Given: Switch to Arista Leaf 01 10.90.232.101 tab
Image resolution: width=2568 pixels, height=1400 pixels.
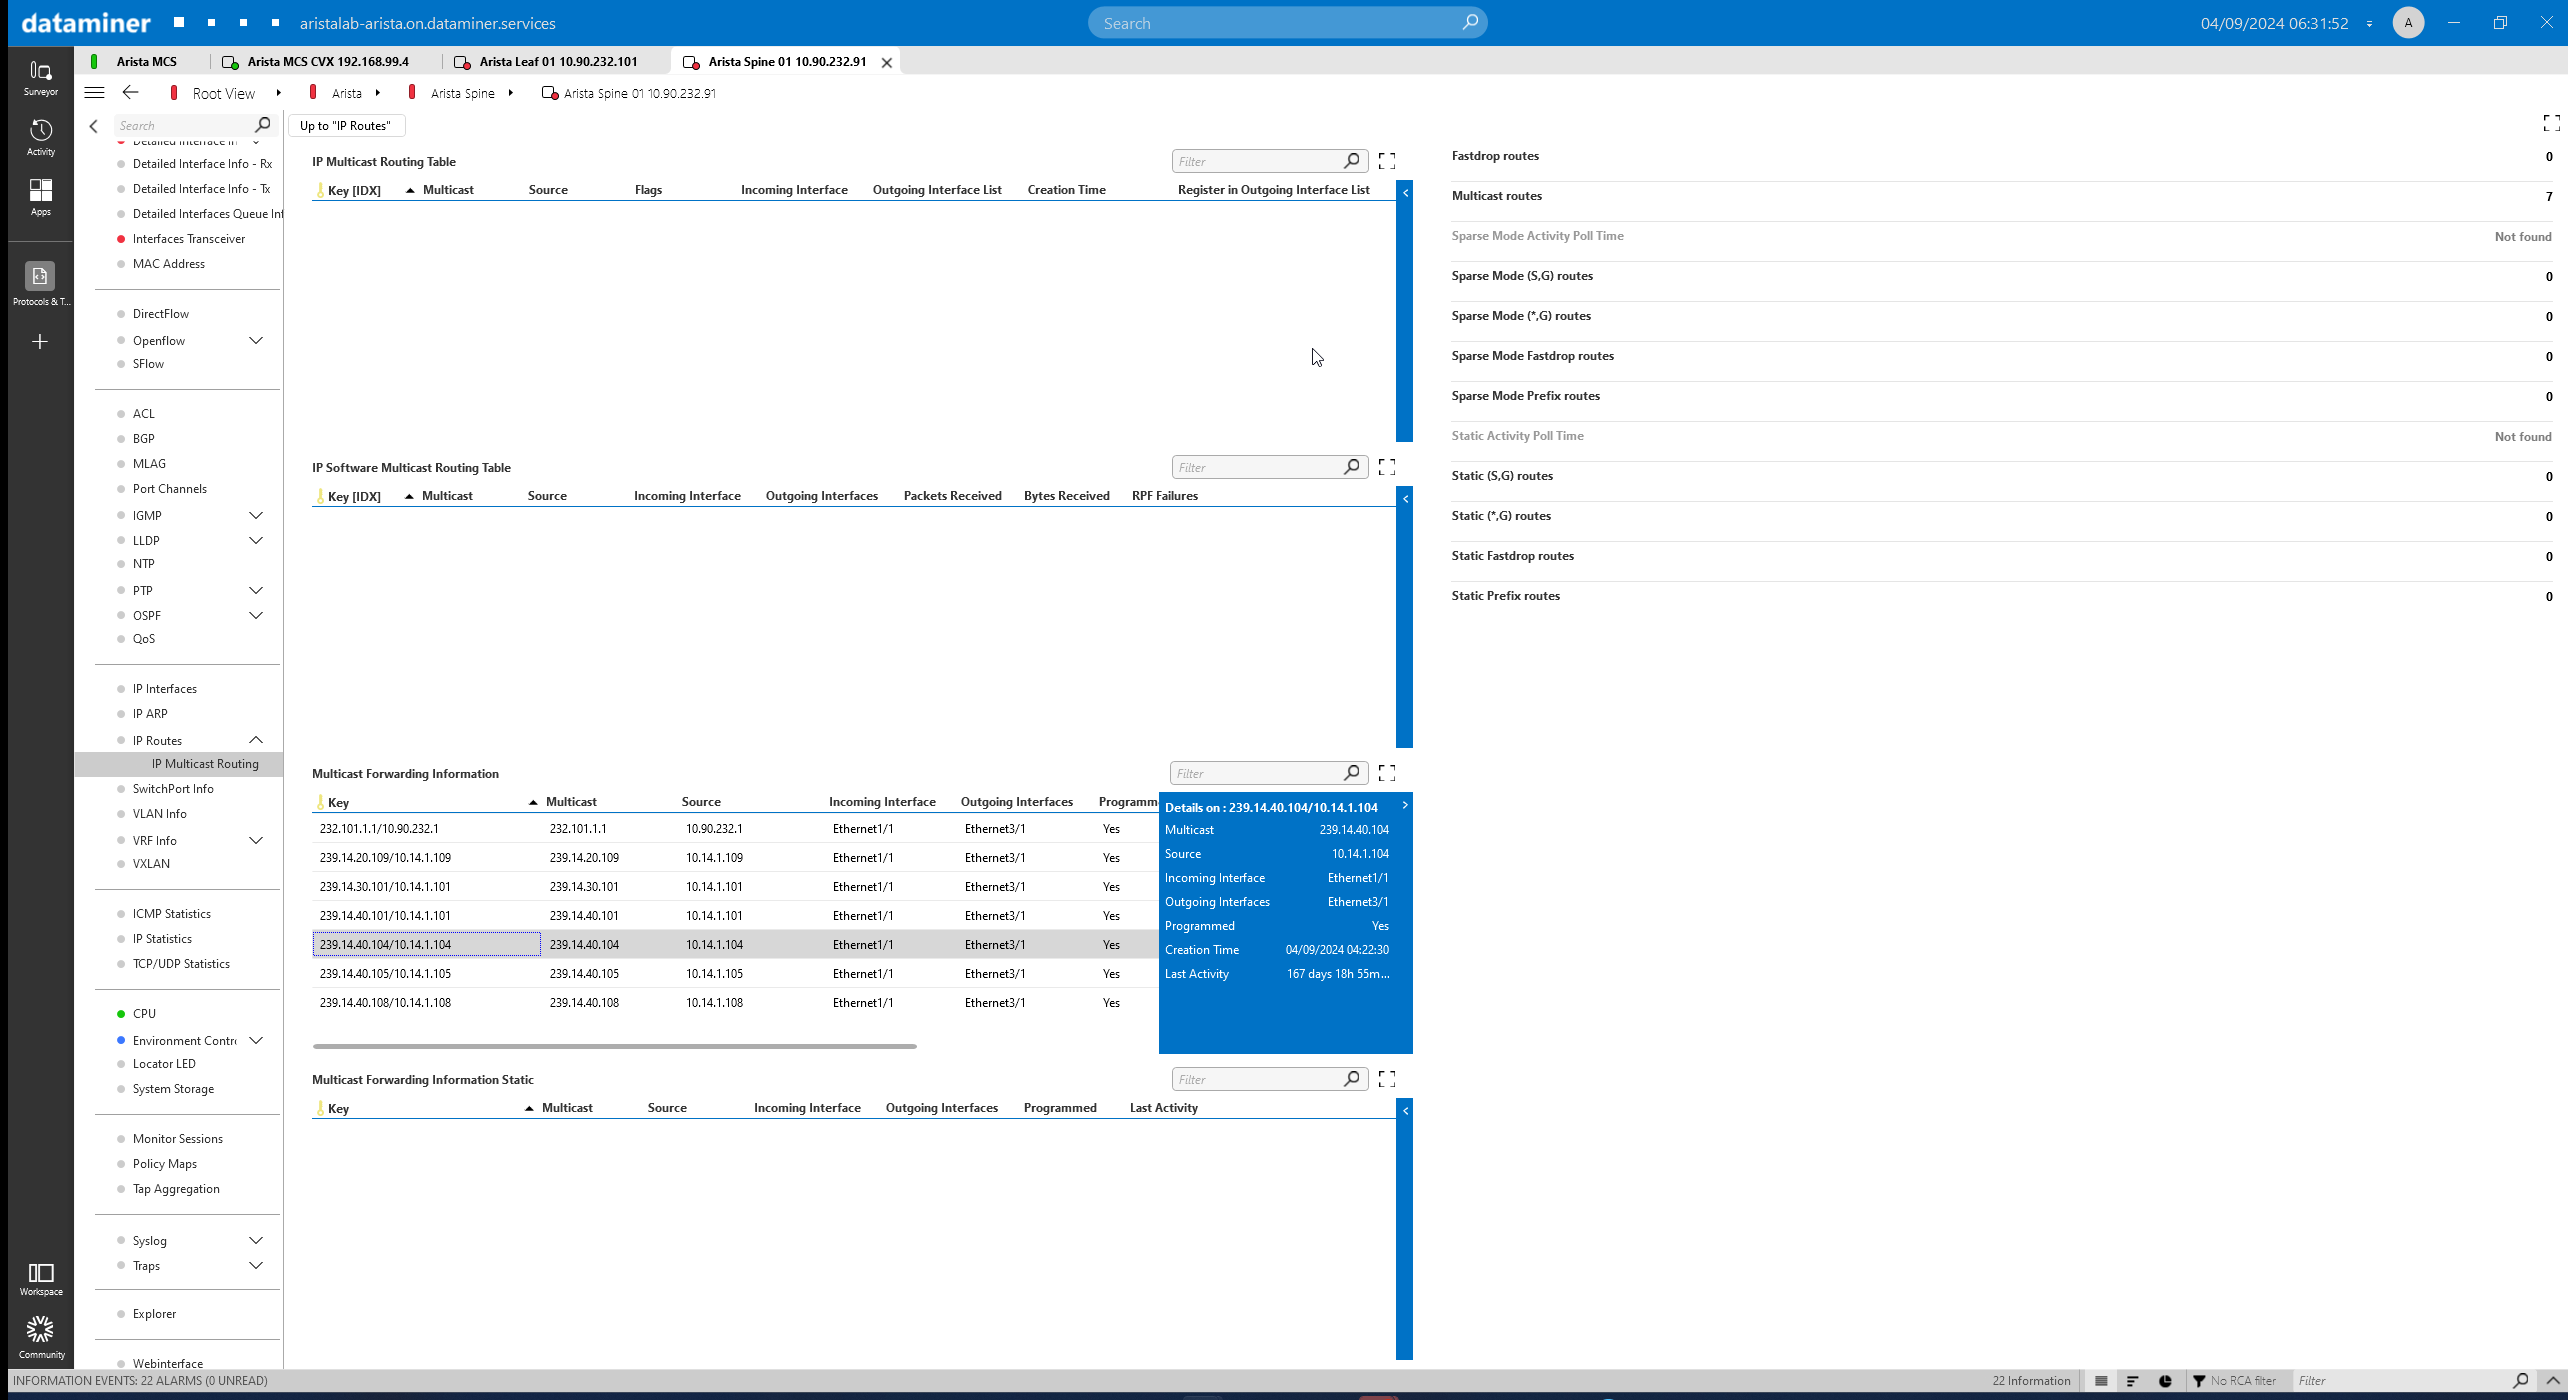Looking at the screenshot, I should tap(558, 62).
